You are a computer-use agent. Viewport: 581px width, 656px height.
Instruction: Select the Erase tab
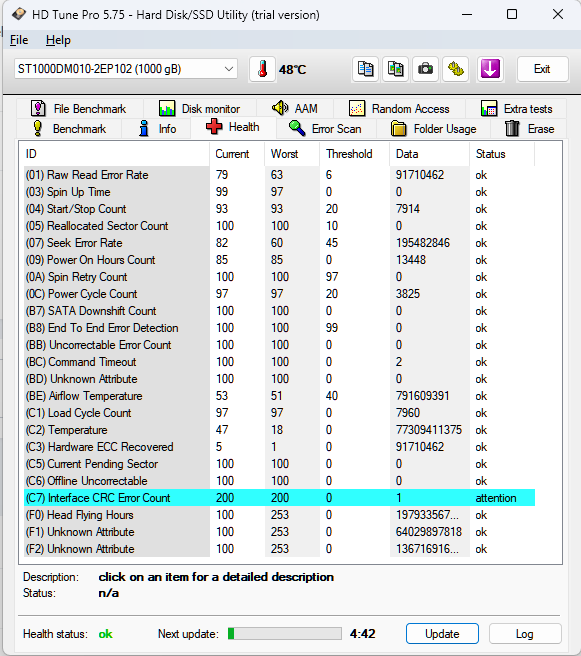pos(529,129)
